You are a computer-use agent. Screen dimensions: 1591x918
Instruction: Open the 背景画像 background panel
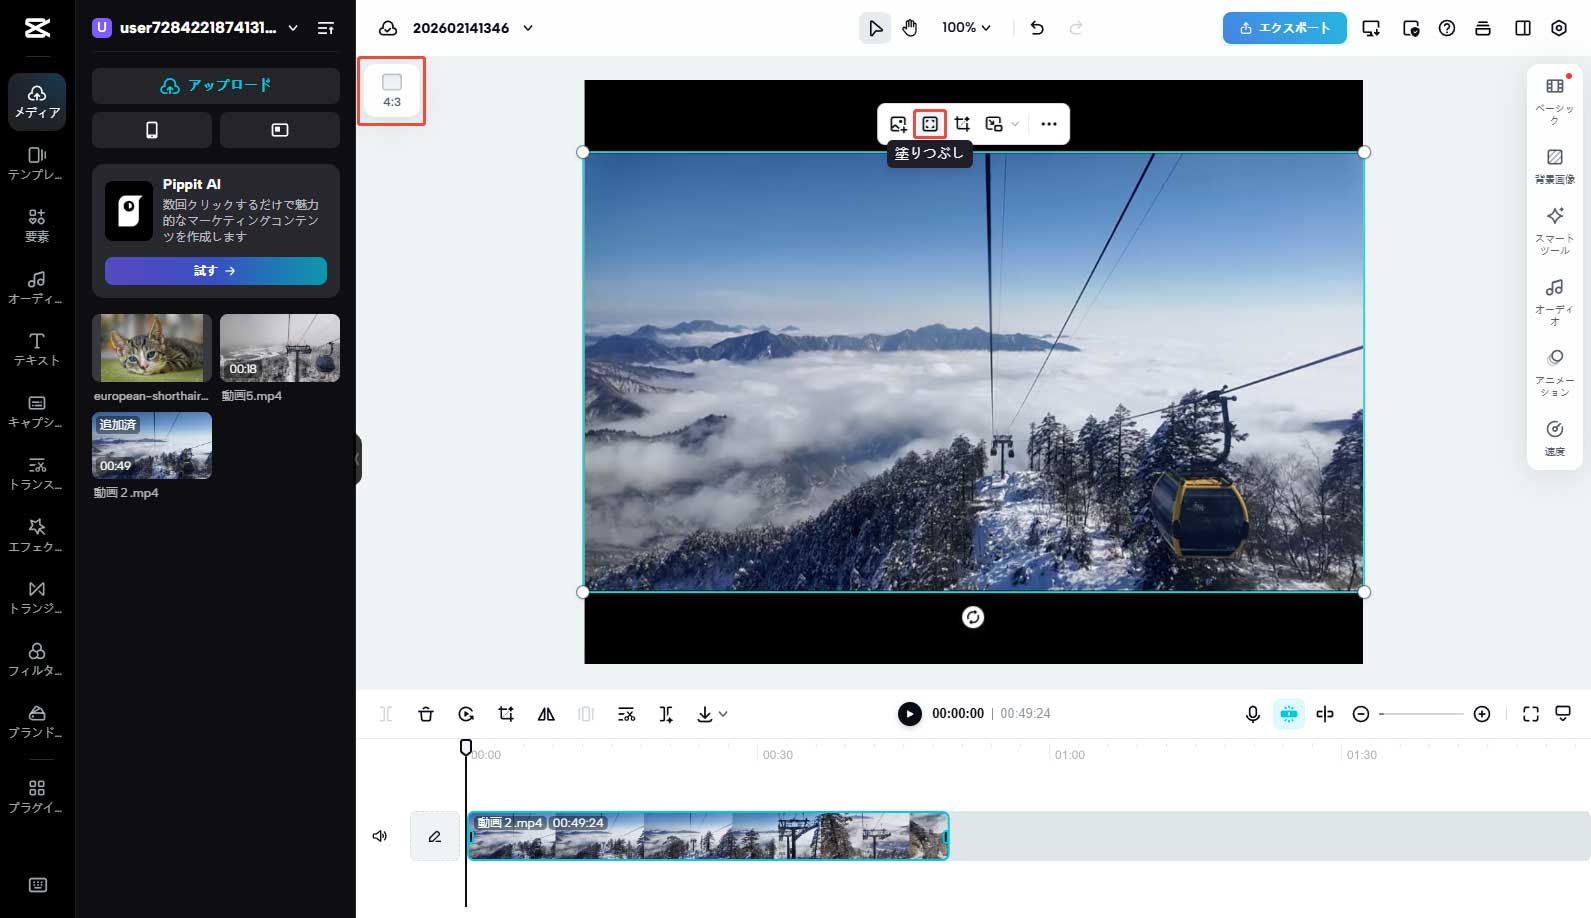[x=1555, y=167]
